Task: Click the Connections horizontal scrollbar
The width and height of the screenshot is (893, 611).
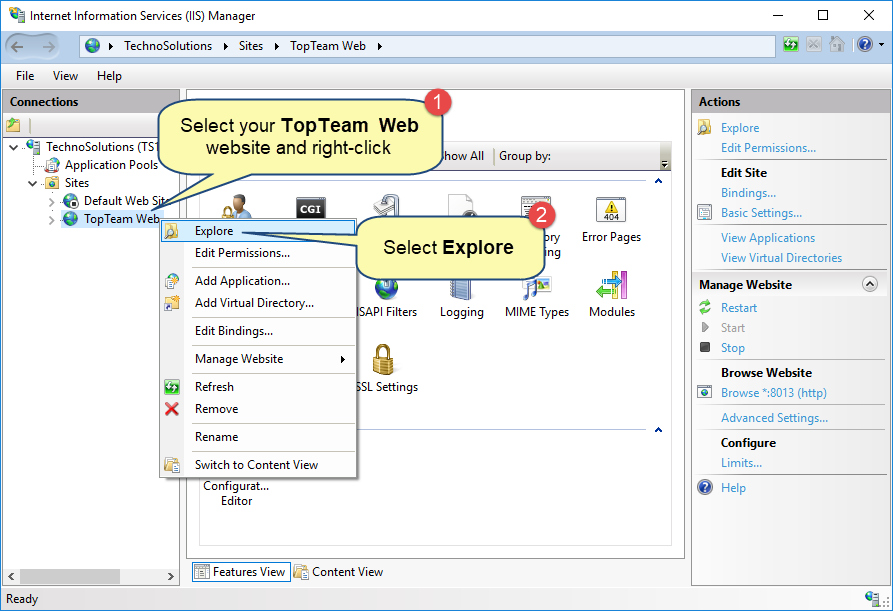Action: 69,576
